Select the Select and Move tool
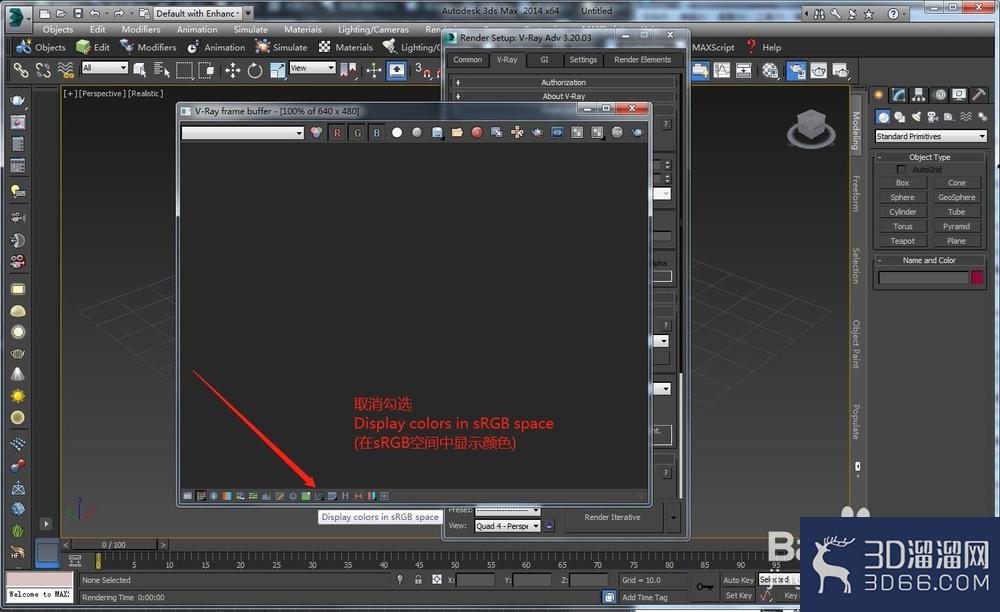This screenshot has width=1000, height=612. (x=233, y=71)
